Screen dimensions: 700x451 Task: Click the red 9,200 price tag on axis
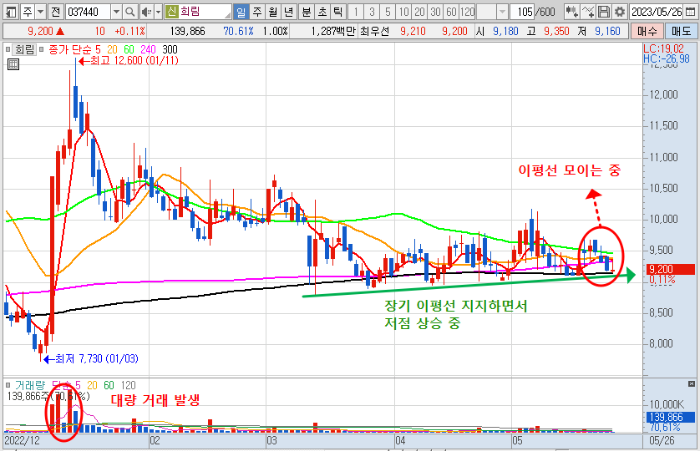tap(671, 269)
